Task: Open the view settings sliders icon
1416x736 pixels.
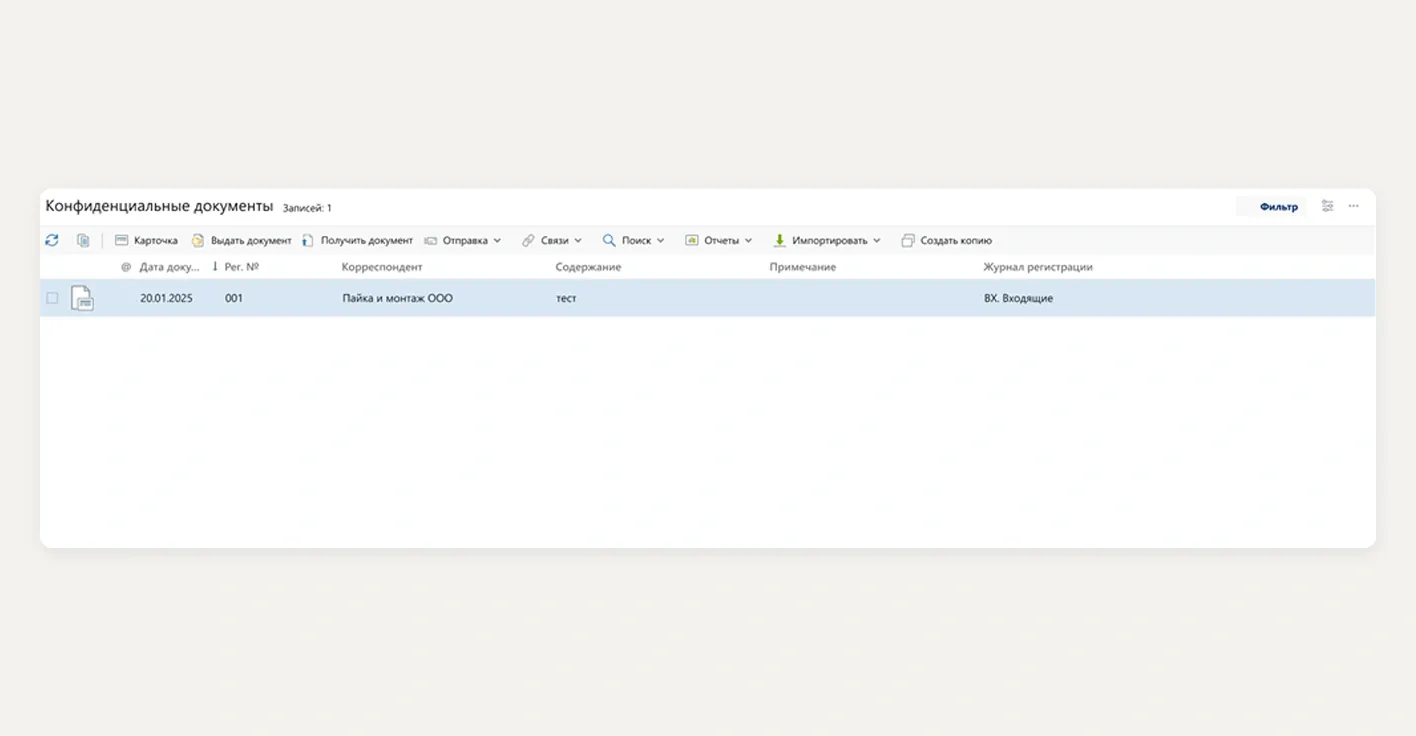Action: pos(1327,206)
